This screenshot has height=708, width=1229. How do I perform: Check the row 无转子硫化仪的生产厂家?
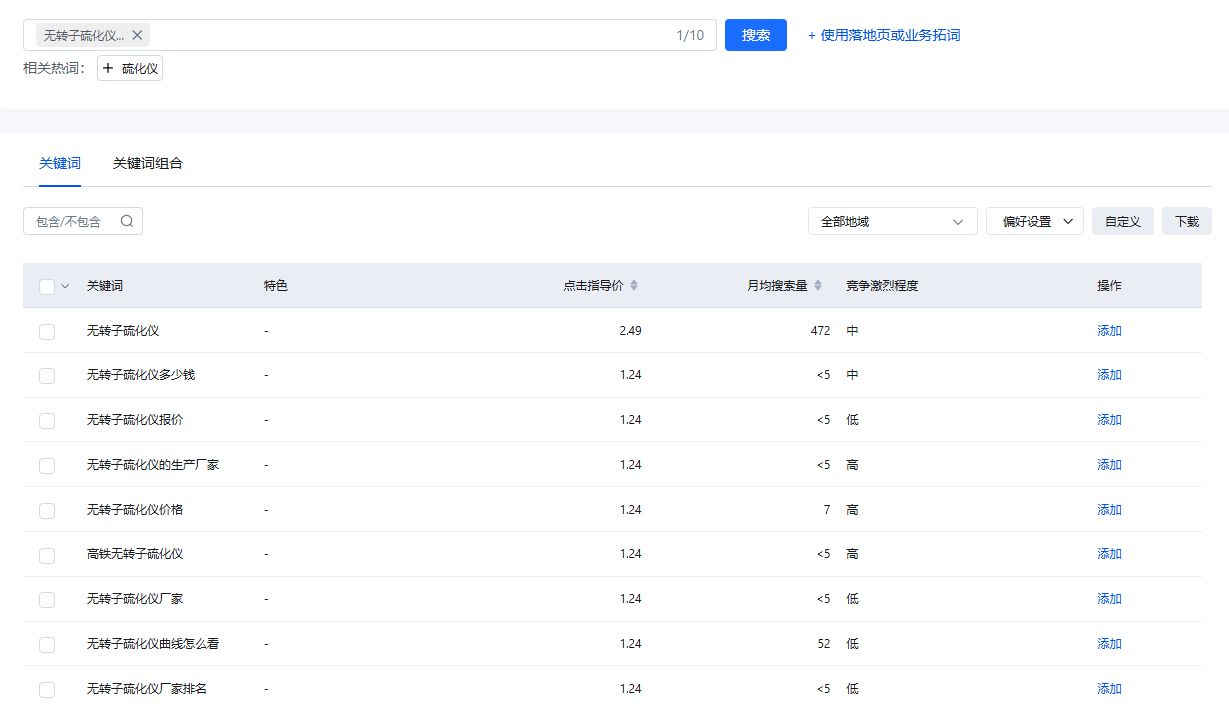(47, 465)
